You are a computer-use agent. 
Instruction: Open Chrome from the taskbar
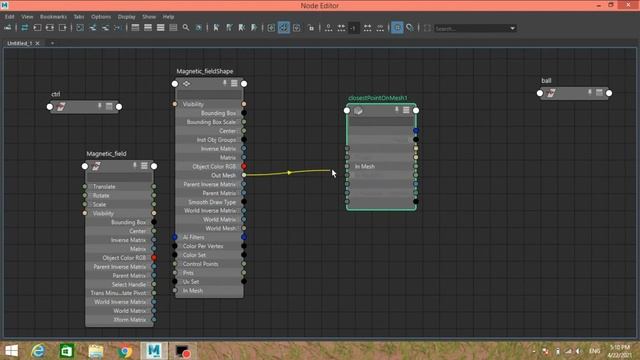pos(125,351)
